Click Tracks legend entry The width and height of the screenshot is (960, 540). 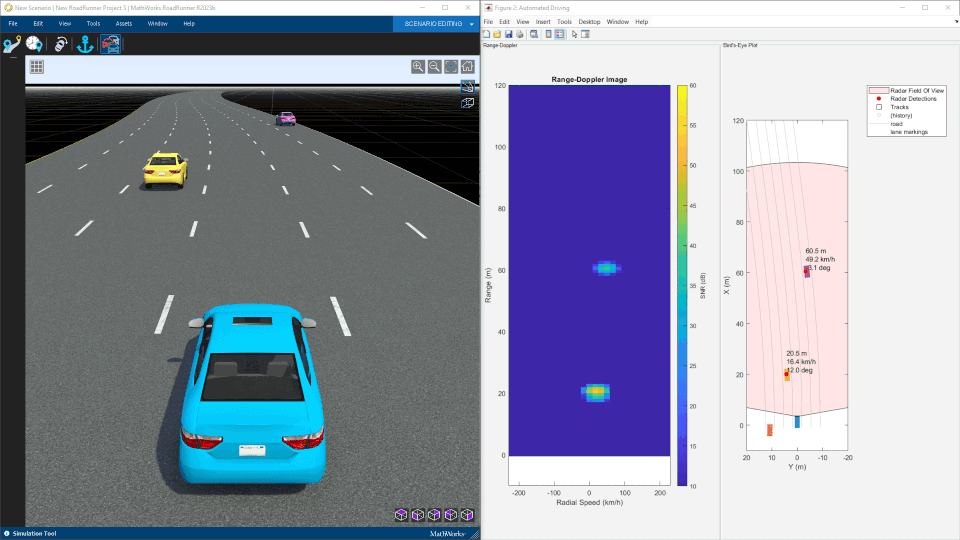pyautogui.click(x=899, y=107)
